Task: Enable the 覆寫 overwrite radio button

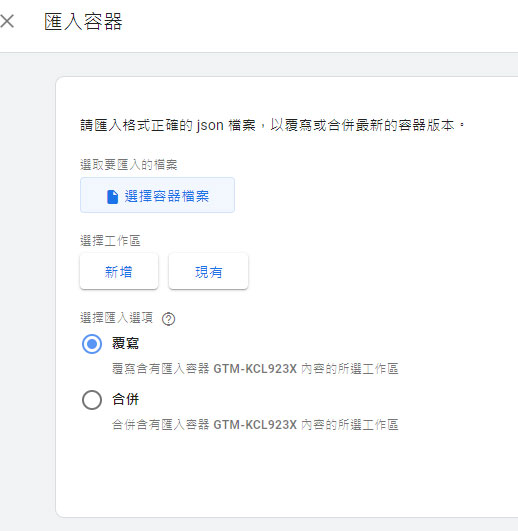Action: [x=92, y=344]
